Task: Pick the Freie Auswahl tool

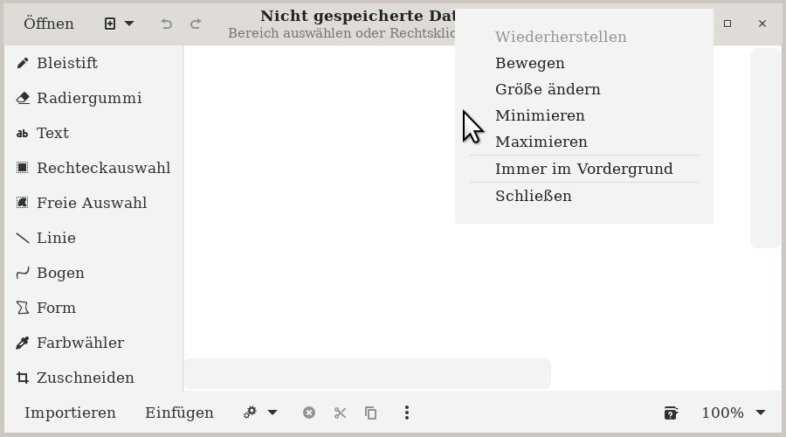Action: 92,203
